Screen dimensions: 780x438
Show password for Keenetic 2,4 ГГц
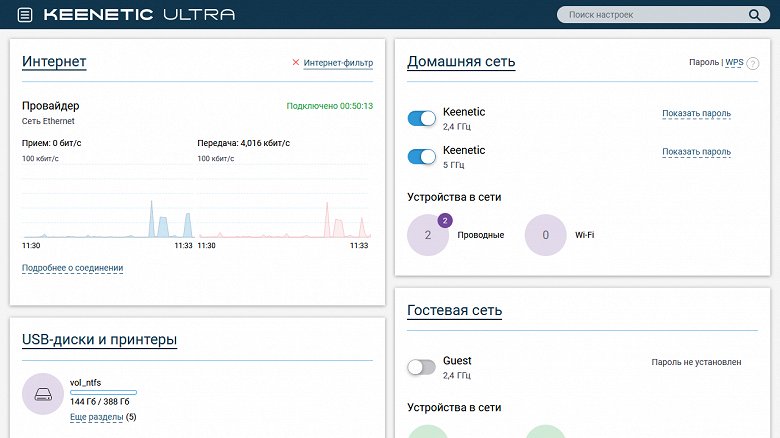pyautogui.click(x=696, y=113)
